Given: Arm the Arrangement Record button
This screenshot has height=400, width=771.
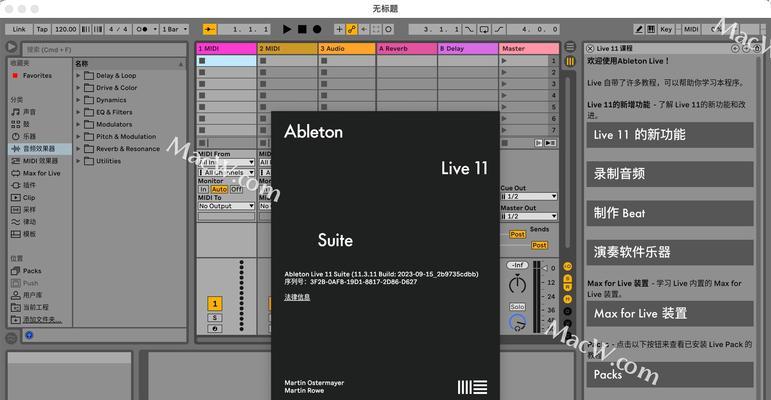Looking at the screenshot, I should pyautogui.click(x=317, y=30).
